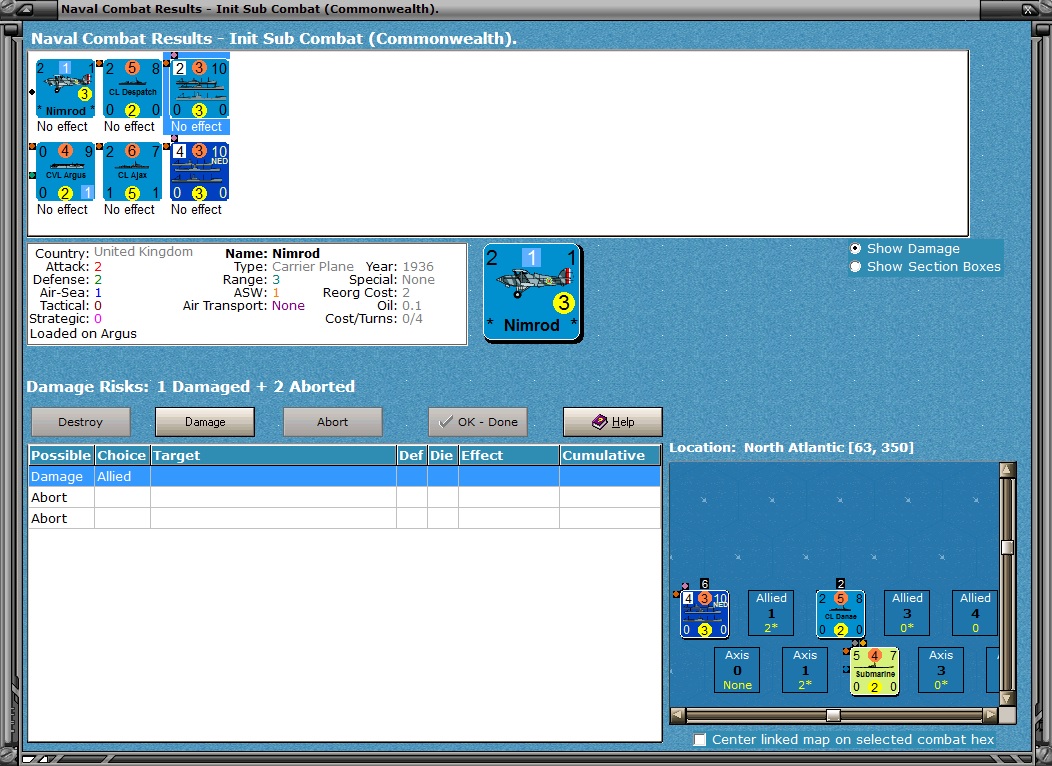This screenshot has width=1052, height=766.
Task: Click the Allied 4 section box
Action: (x=975, y=613)
